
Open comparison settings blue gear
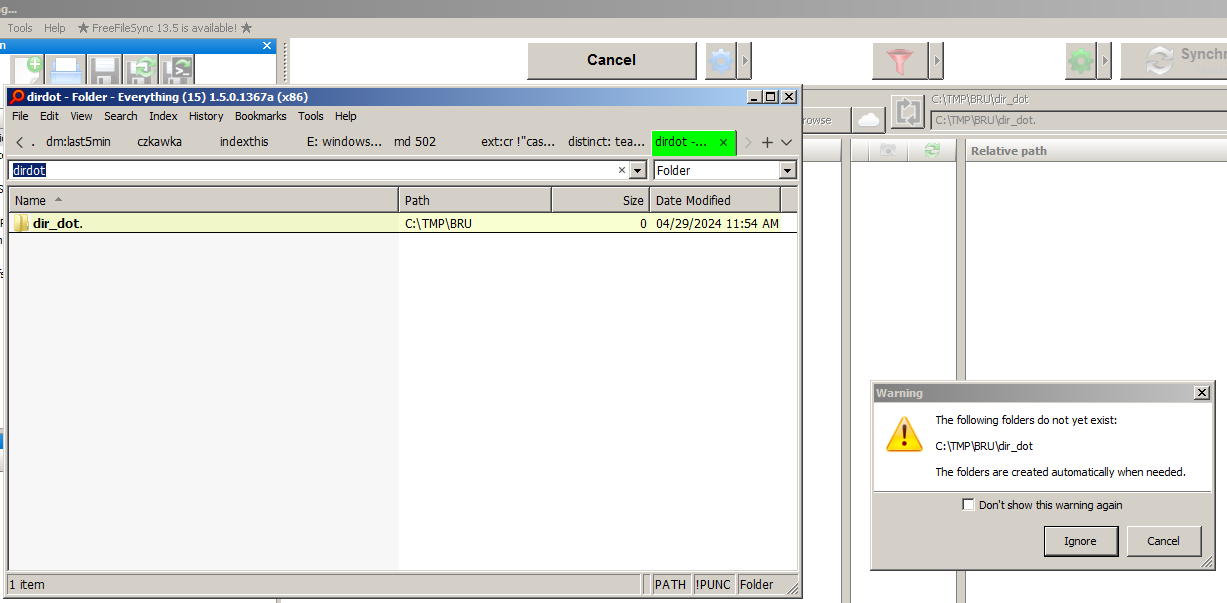(720, 61)
